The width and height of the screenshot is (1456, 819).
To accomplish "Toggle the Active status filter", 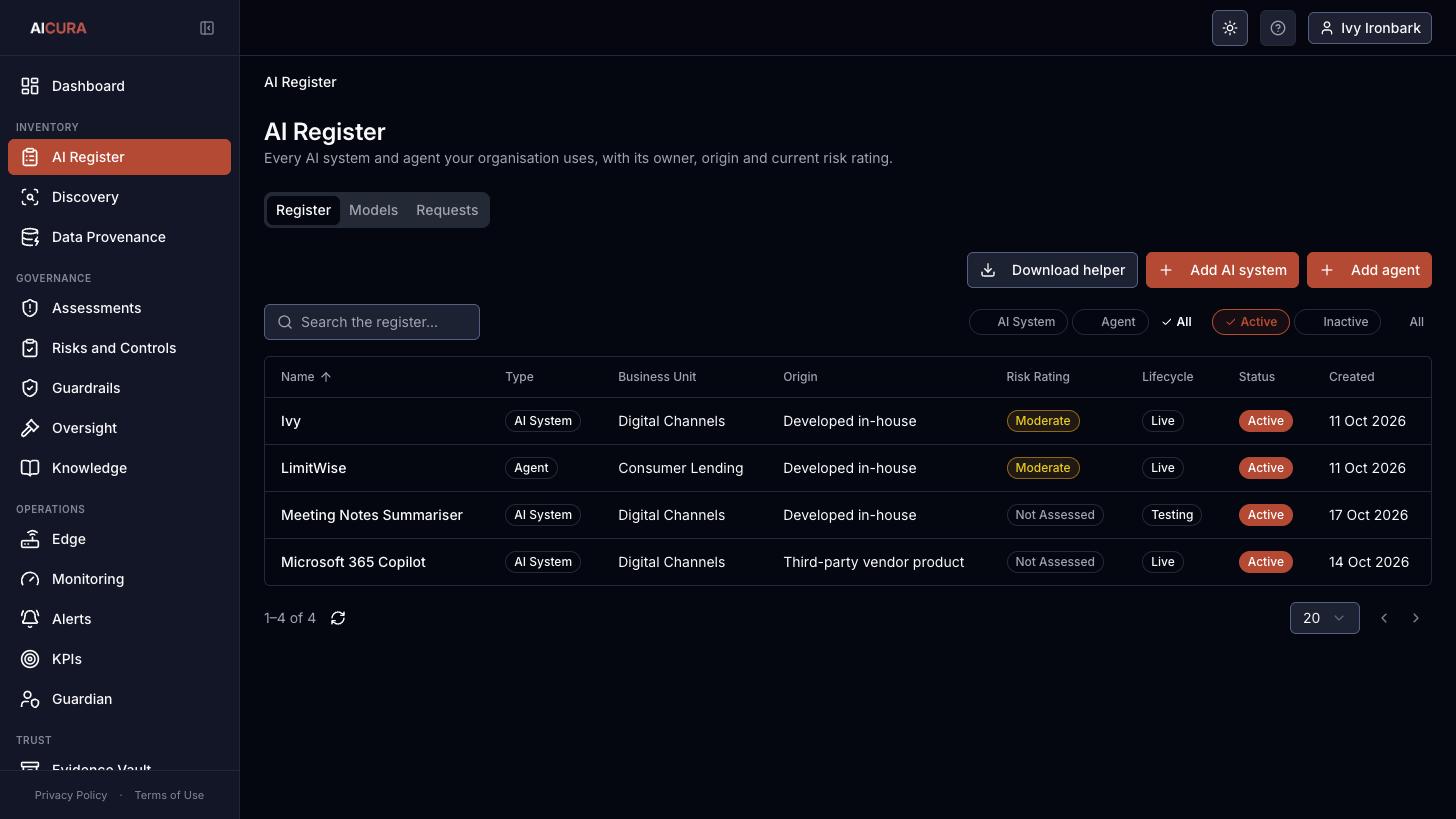I will [x=1251, y=322].
